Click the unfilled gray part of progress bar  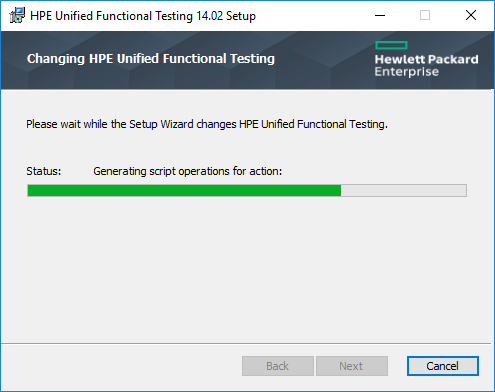[x=404, y=191]
